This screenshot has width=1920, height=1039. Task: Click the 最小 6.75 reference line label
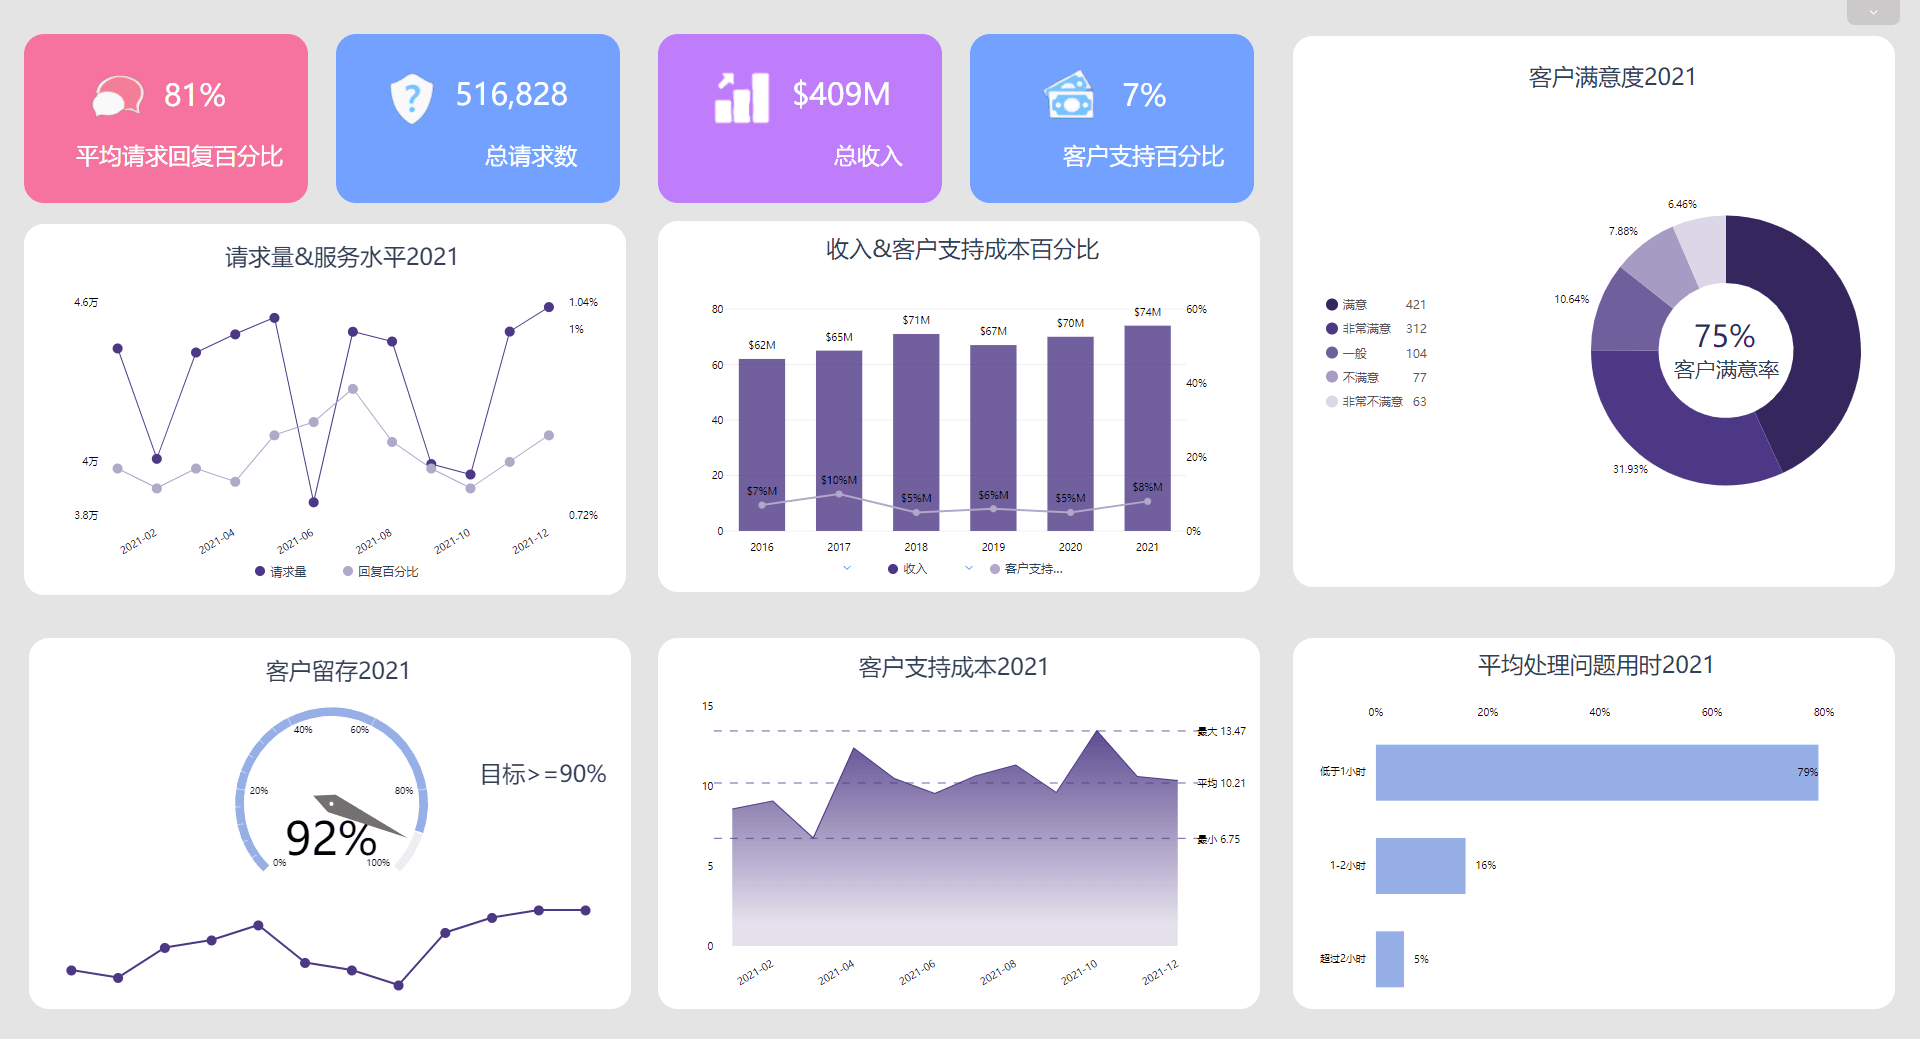[1218, 840]
